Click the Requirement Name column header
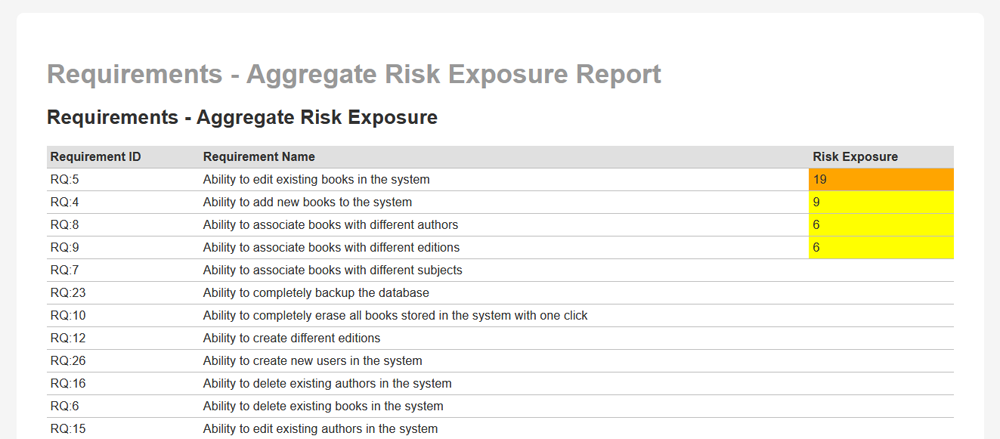The width and height of the screenshot is (1000, 439). tap(259, 157)
